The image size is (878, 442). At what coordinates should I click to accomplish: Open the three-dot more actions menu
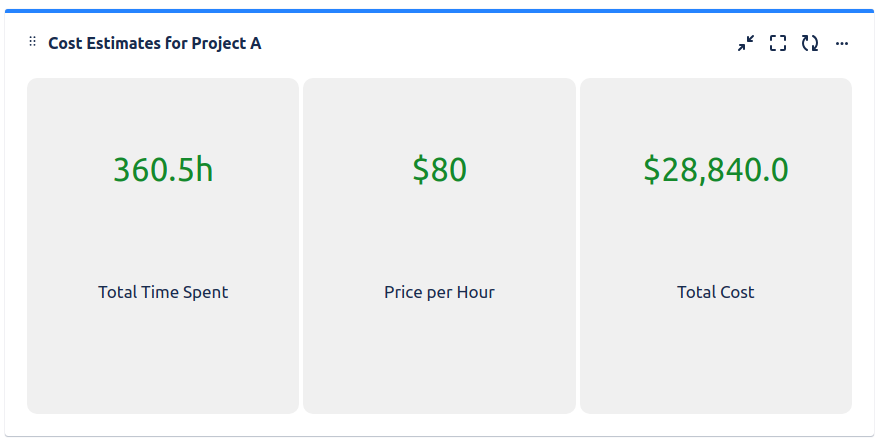842,43
